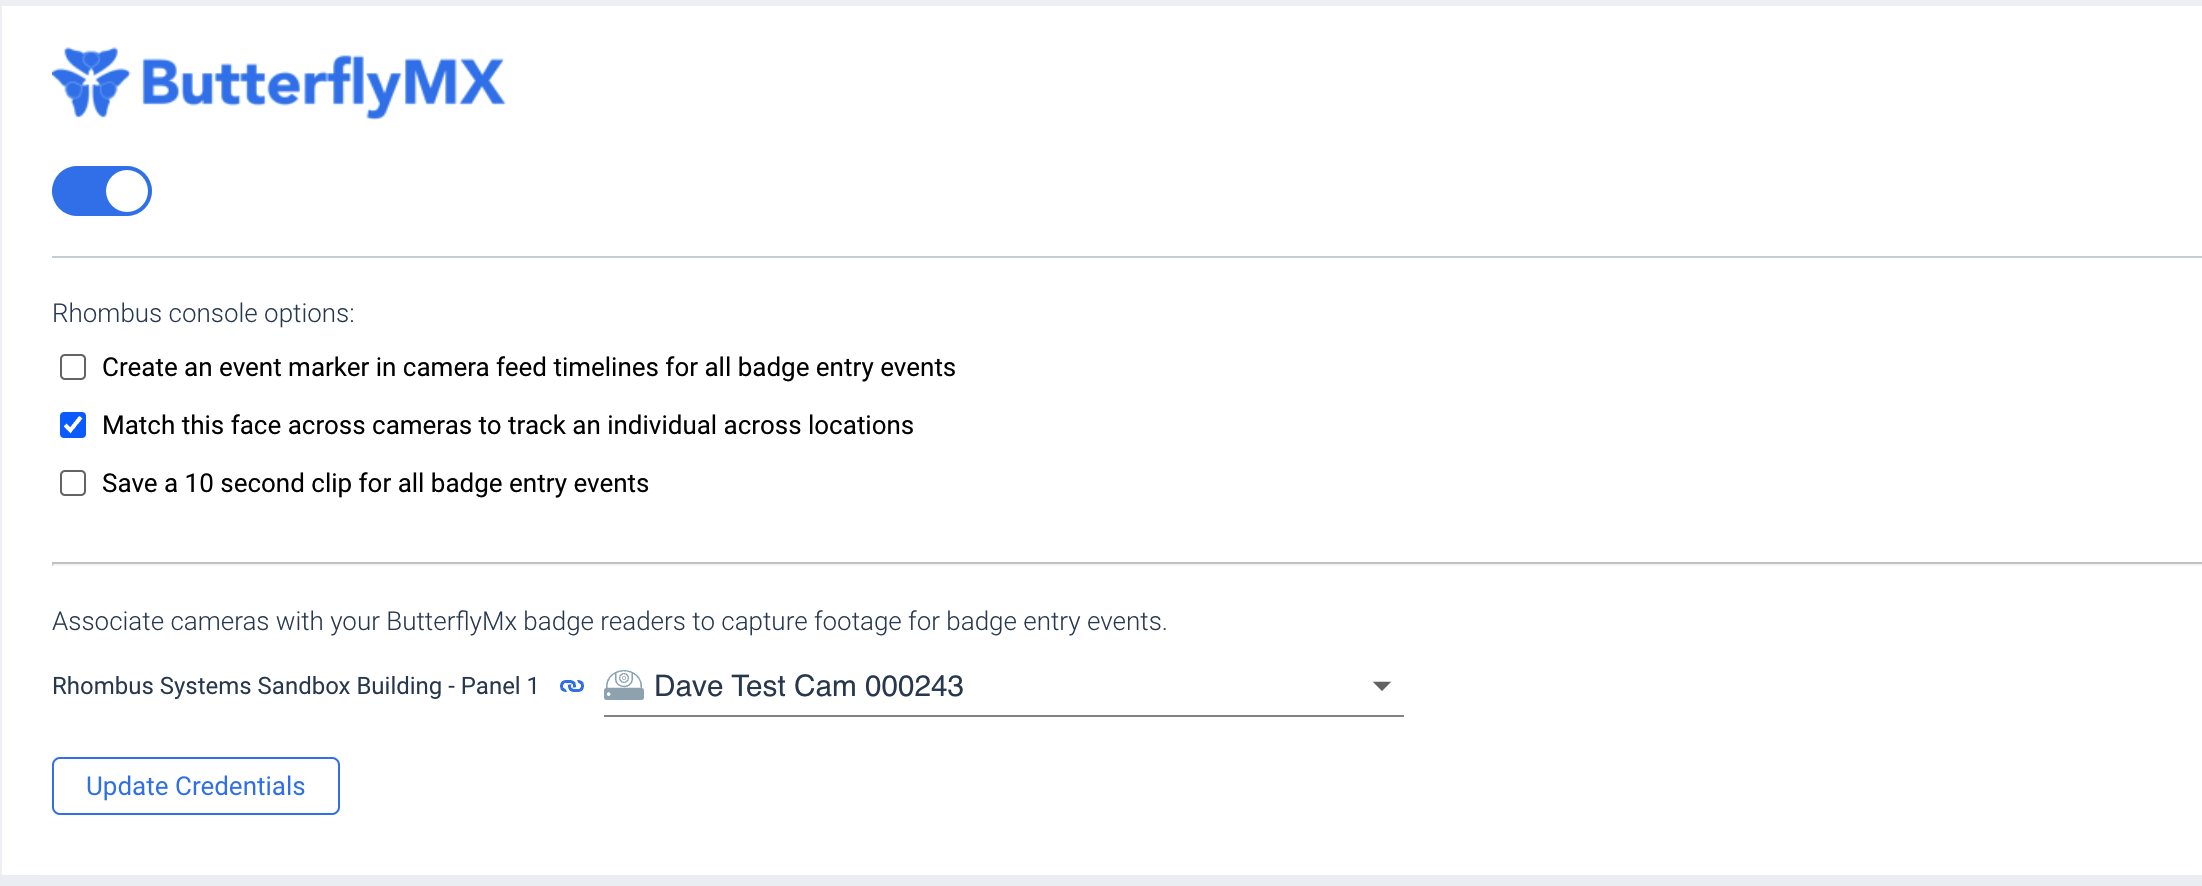This screenshot has width=2202, height=886.
Task: Click the 'Rhombus console options:' heading
Action: pyautogui.click(x=203, y=313)
